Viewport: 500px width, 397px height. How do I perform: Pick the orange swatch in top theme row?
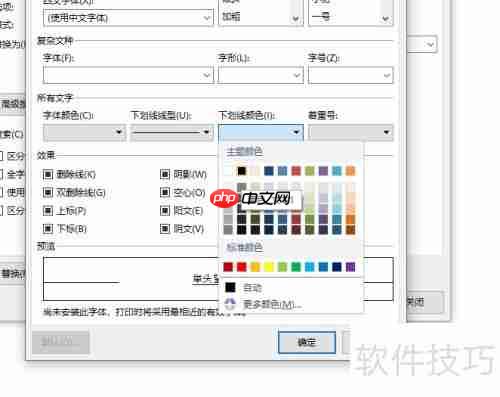(351, 171)
